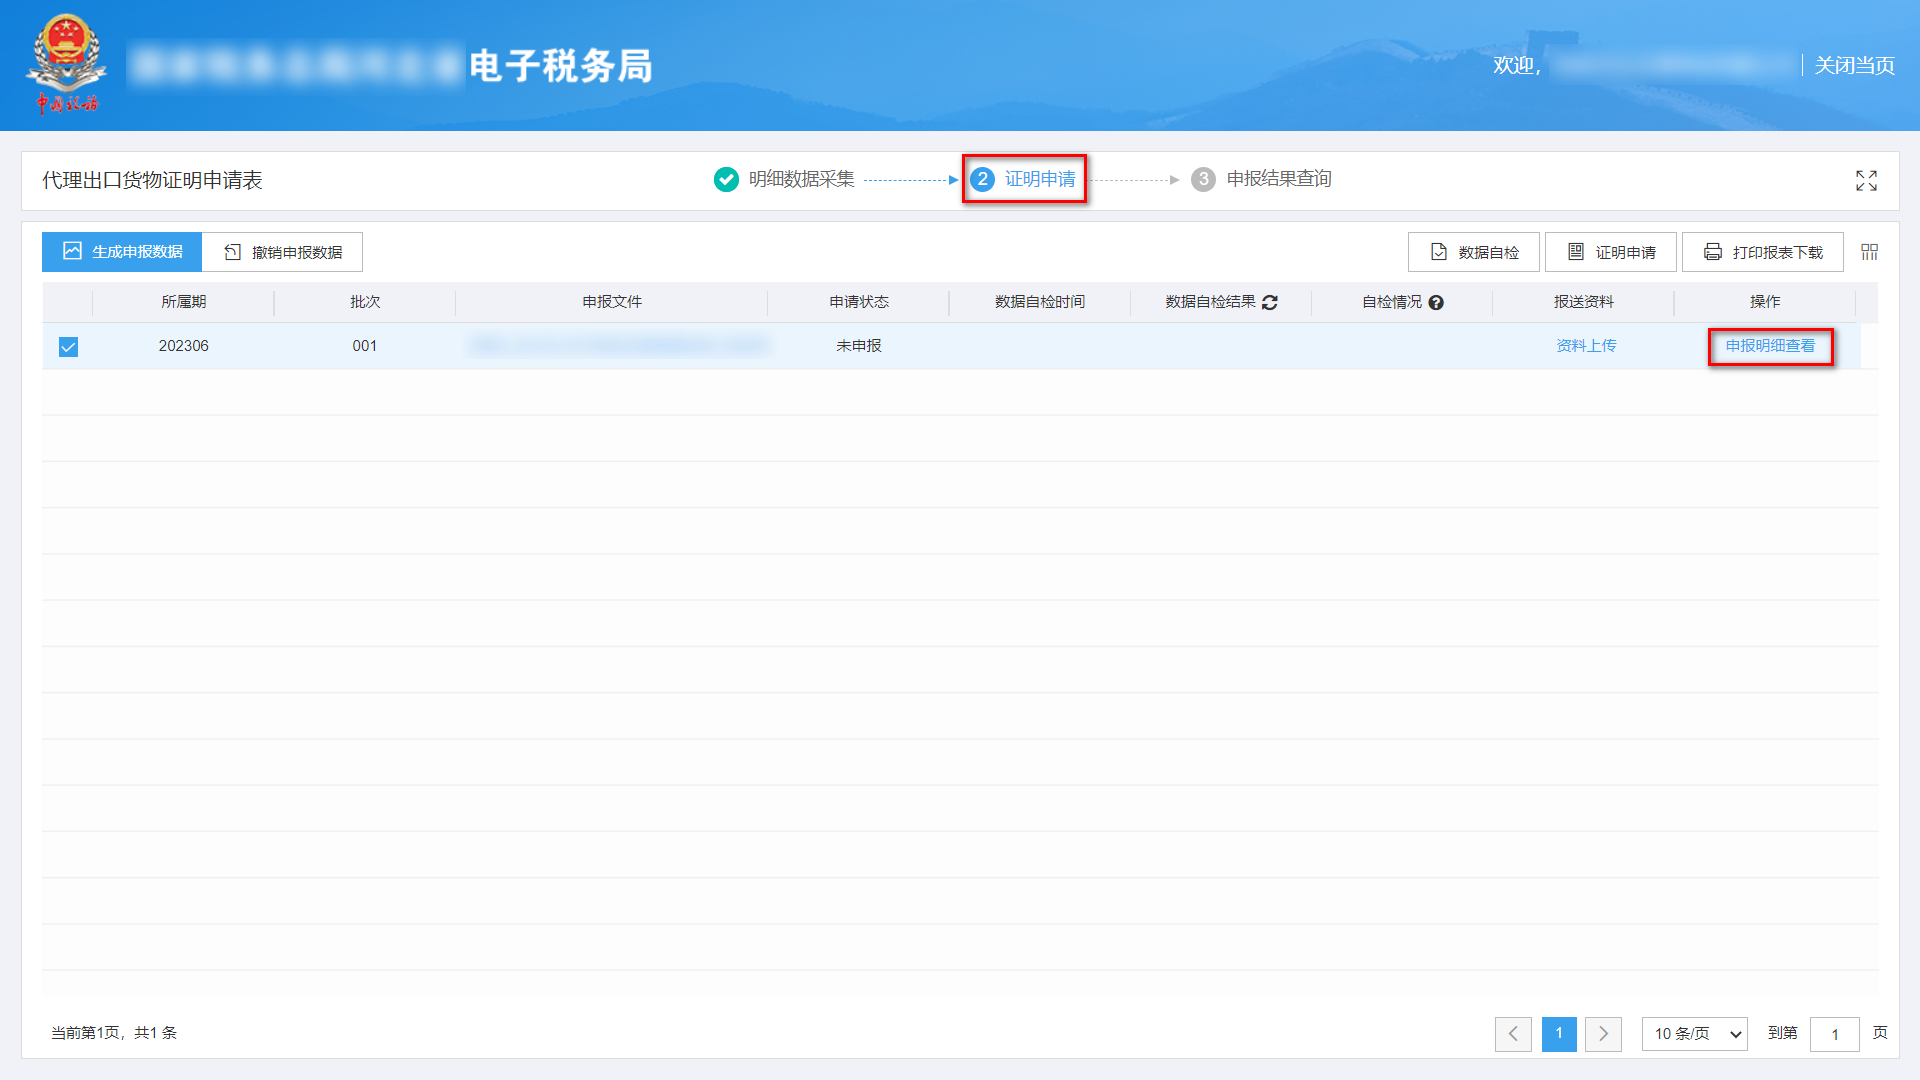The width and height of the screenshot is (1920, 1080).
Task: Click the document-check icon beside 数据自检
Action: click(1438, 252)
